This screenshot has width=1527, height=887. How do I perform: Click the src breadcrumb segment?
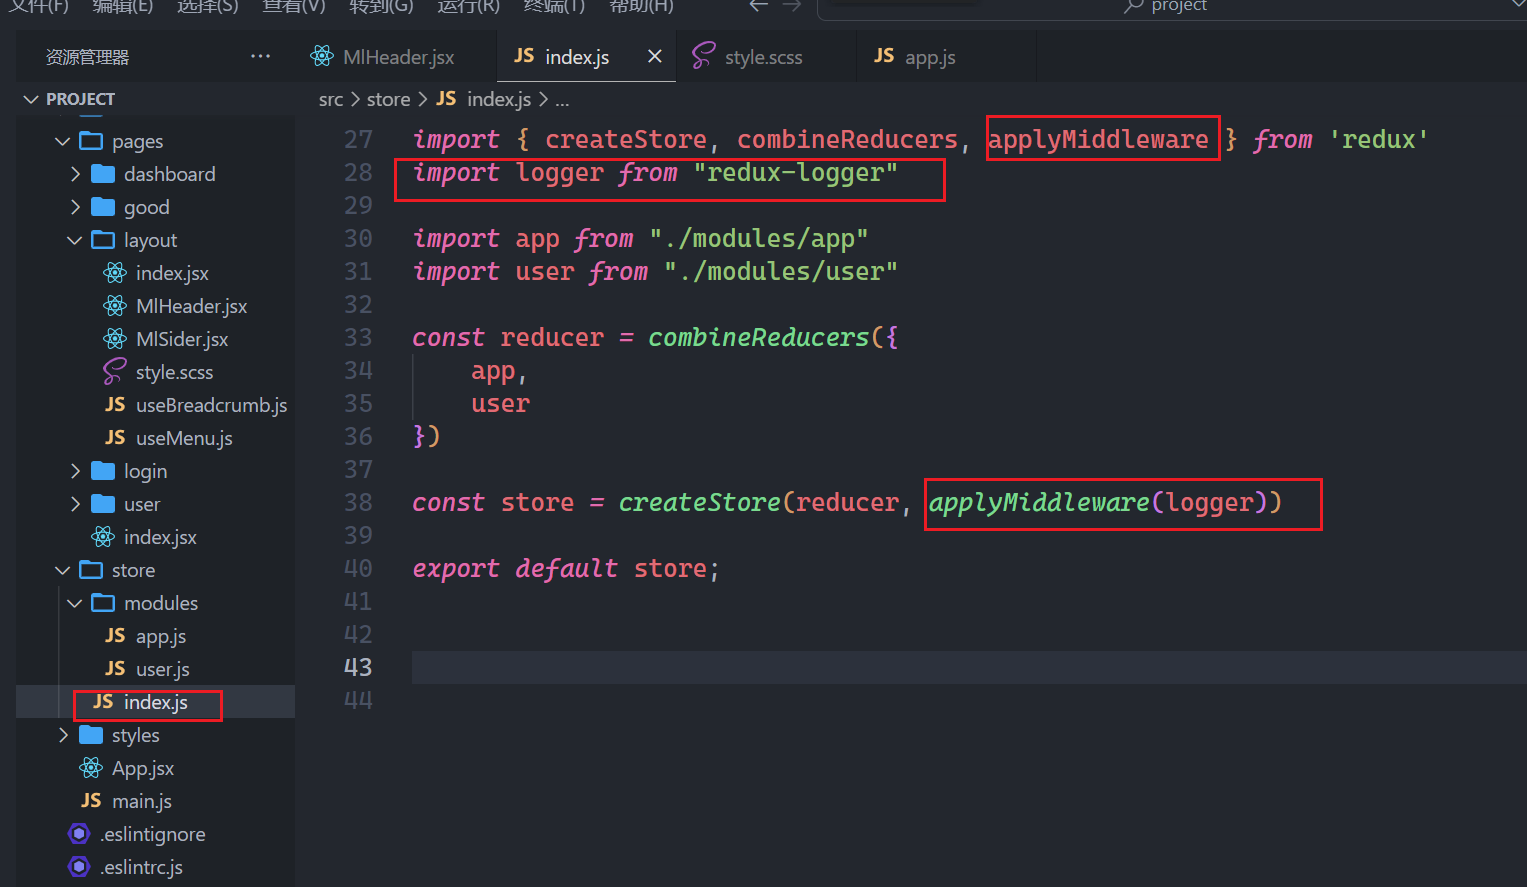click(x=331, y=99)
